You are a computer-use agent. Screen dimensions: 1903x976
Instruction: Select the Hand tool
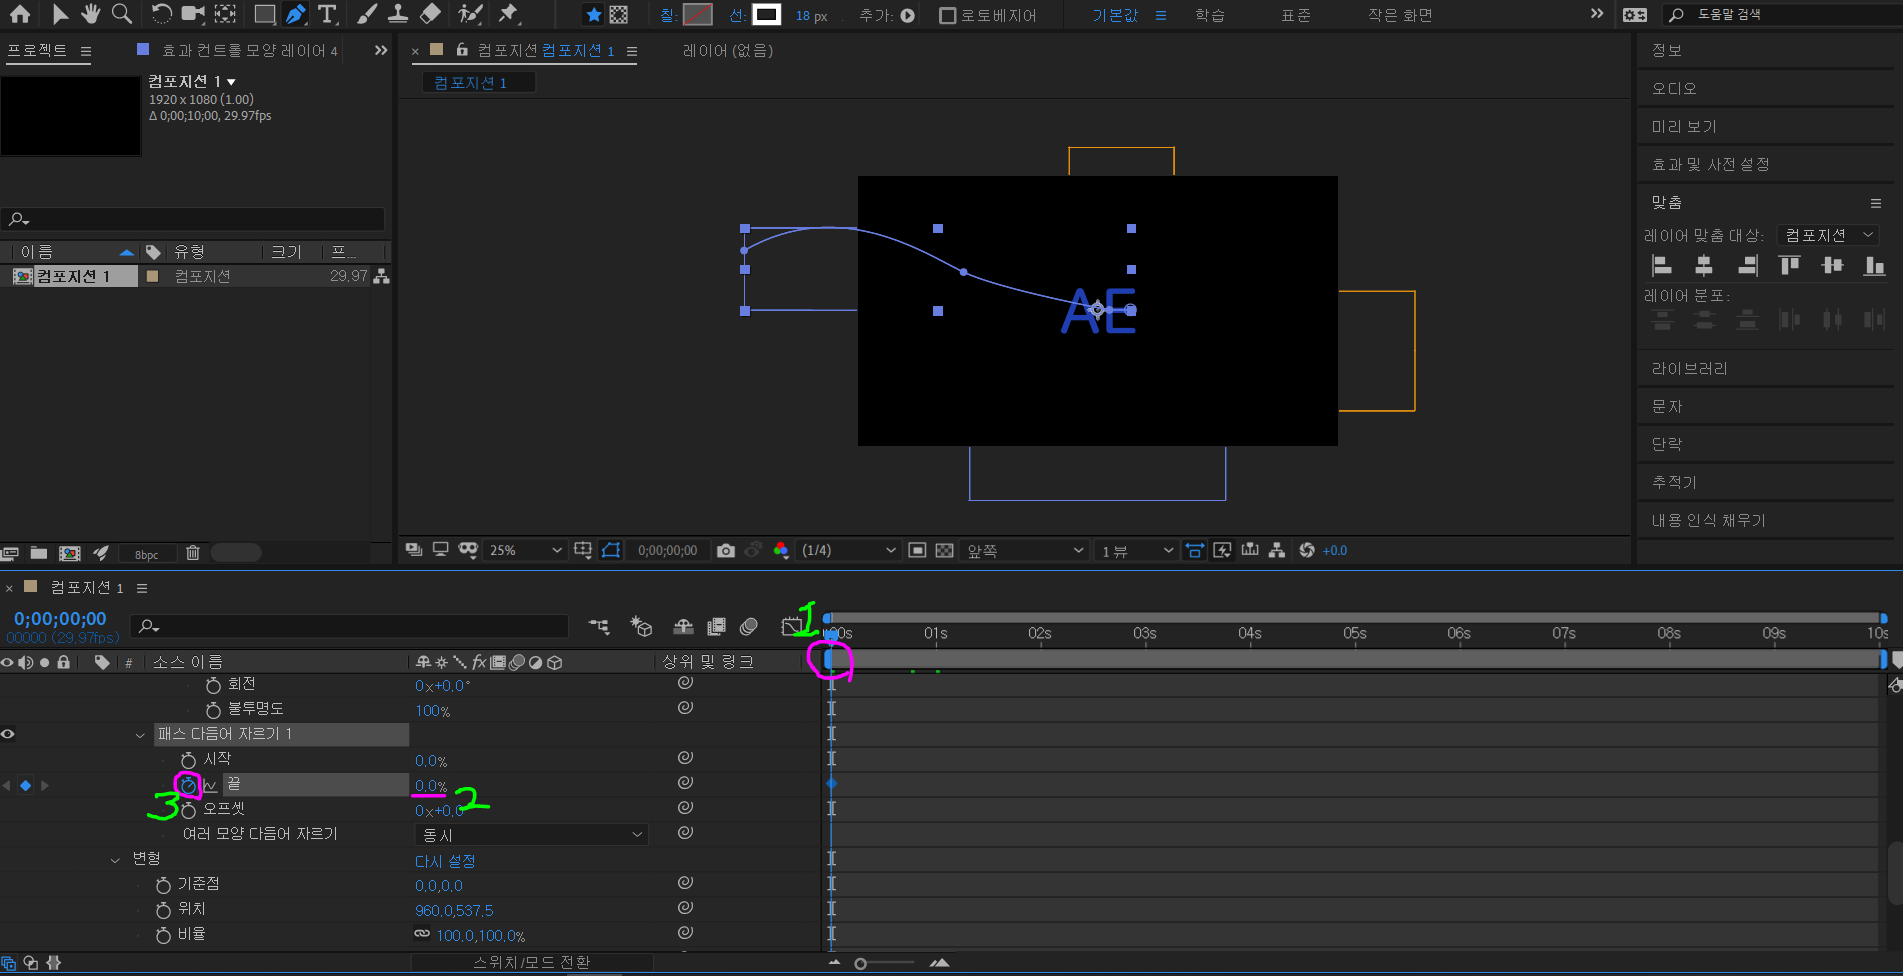tap(91, 14)
